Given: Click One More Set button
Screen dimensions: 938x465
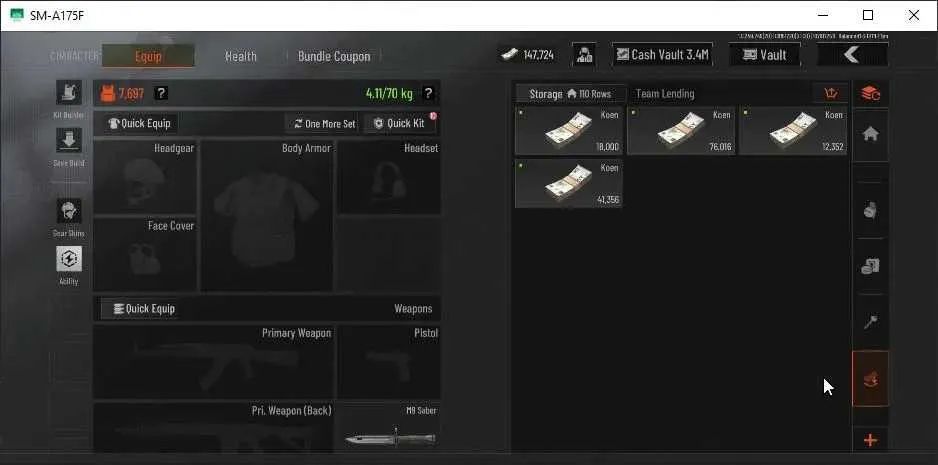Looking at the screenshot, I should pyautogui.click(x=324, y=124).
